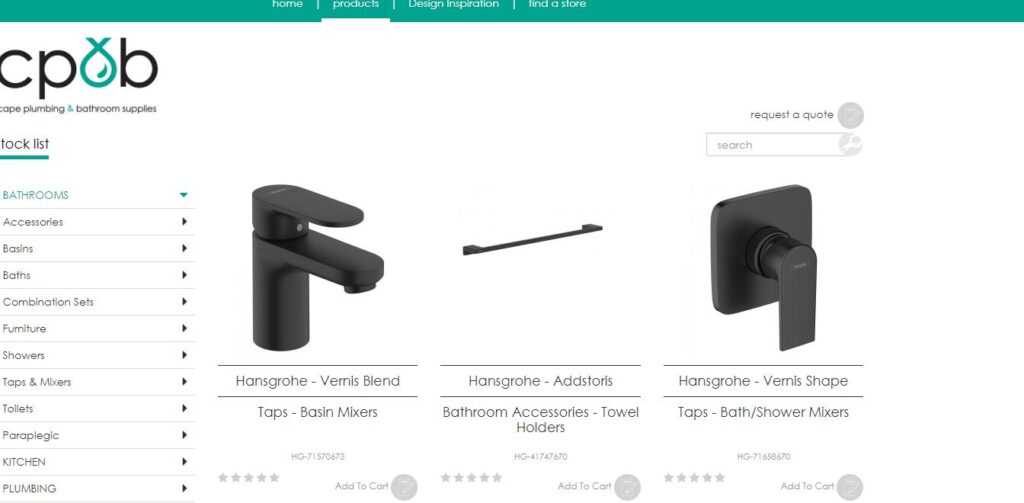This screenshot has height=503, width=1024.
Task: Rate Vernis Shape with star rating
Action: tap(694, 478)
